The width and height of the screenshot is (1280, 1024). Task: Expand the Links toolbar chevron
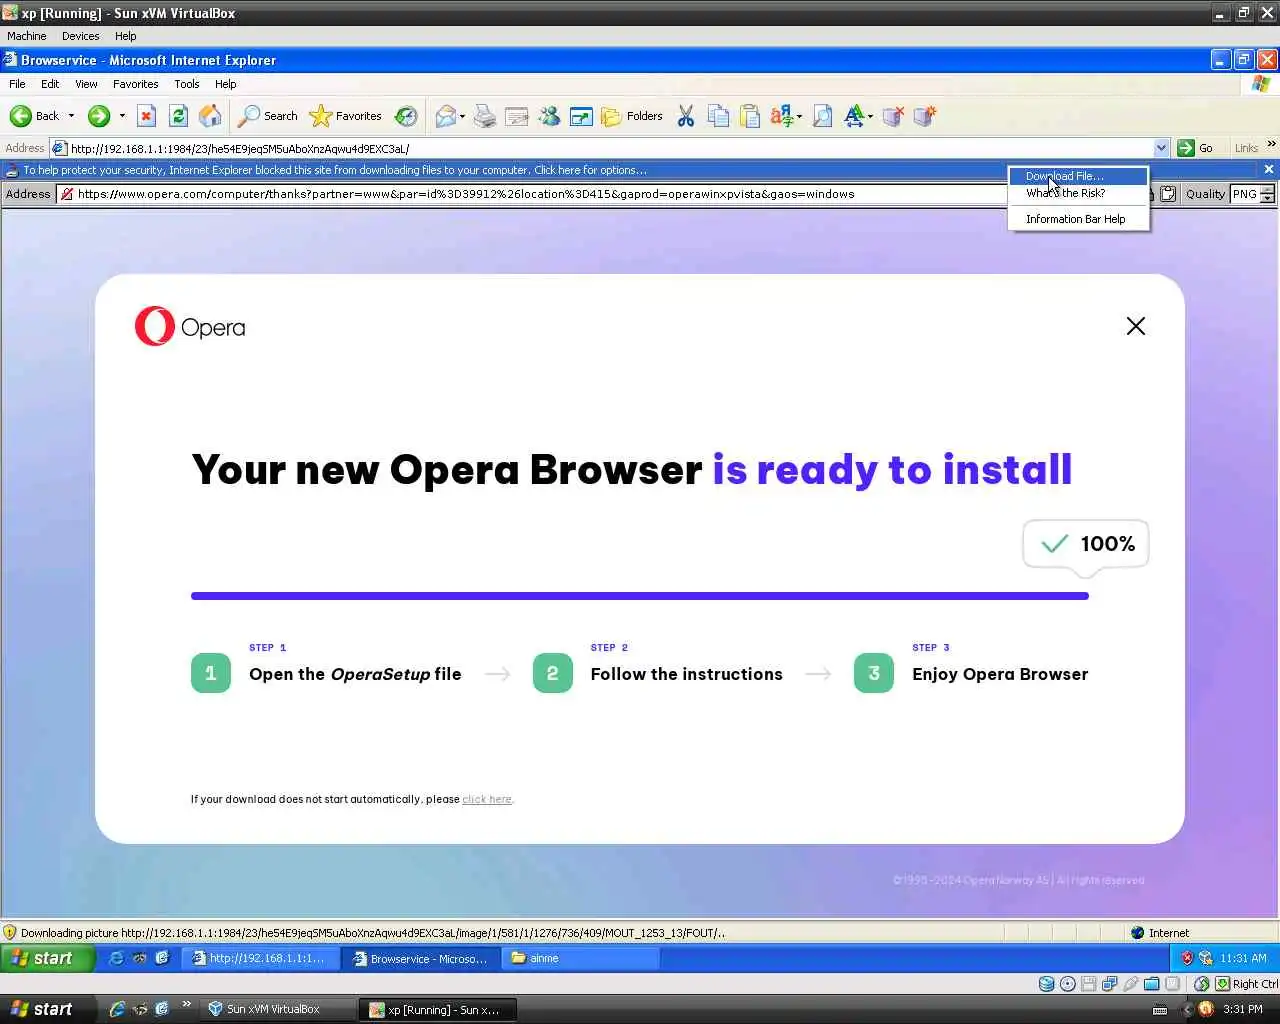click(x=1271, y=145)
